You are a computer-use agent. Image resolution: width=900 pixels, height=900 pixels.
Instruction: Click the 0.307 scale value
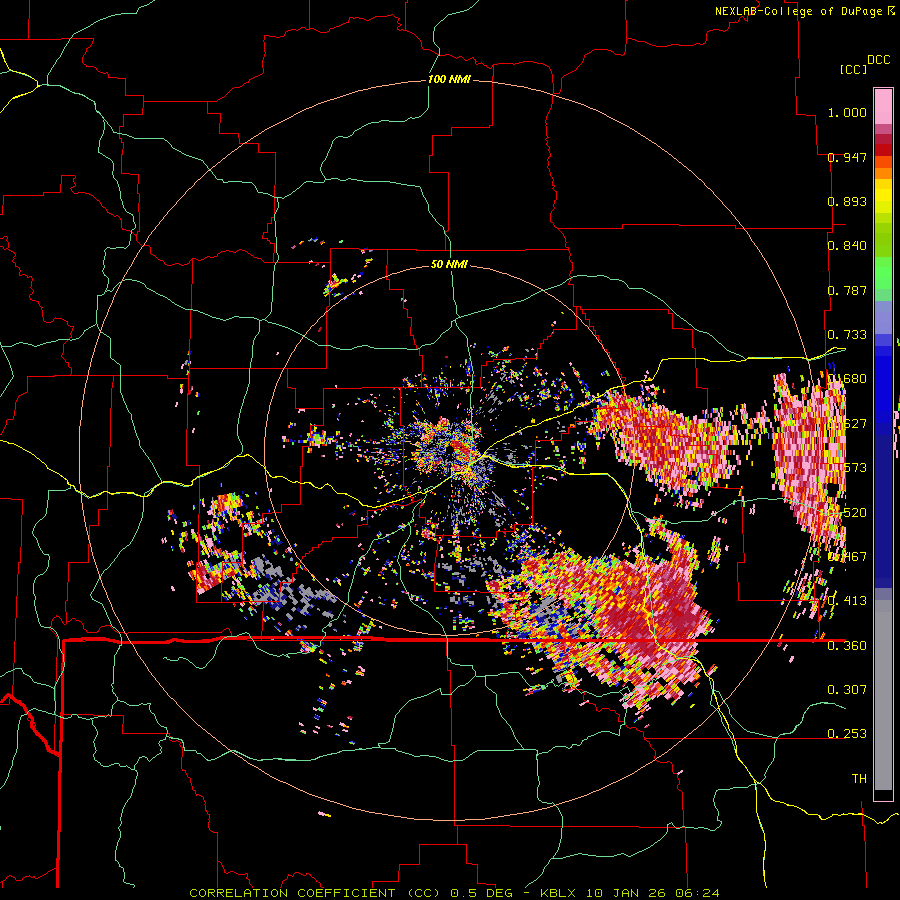click(847, 689)
